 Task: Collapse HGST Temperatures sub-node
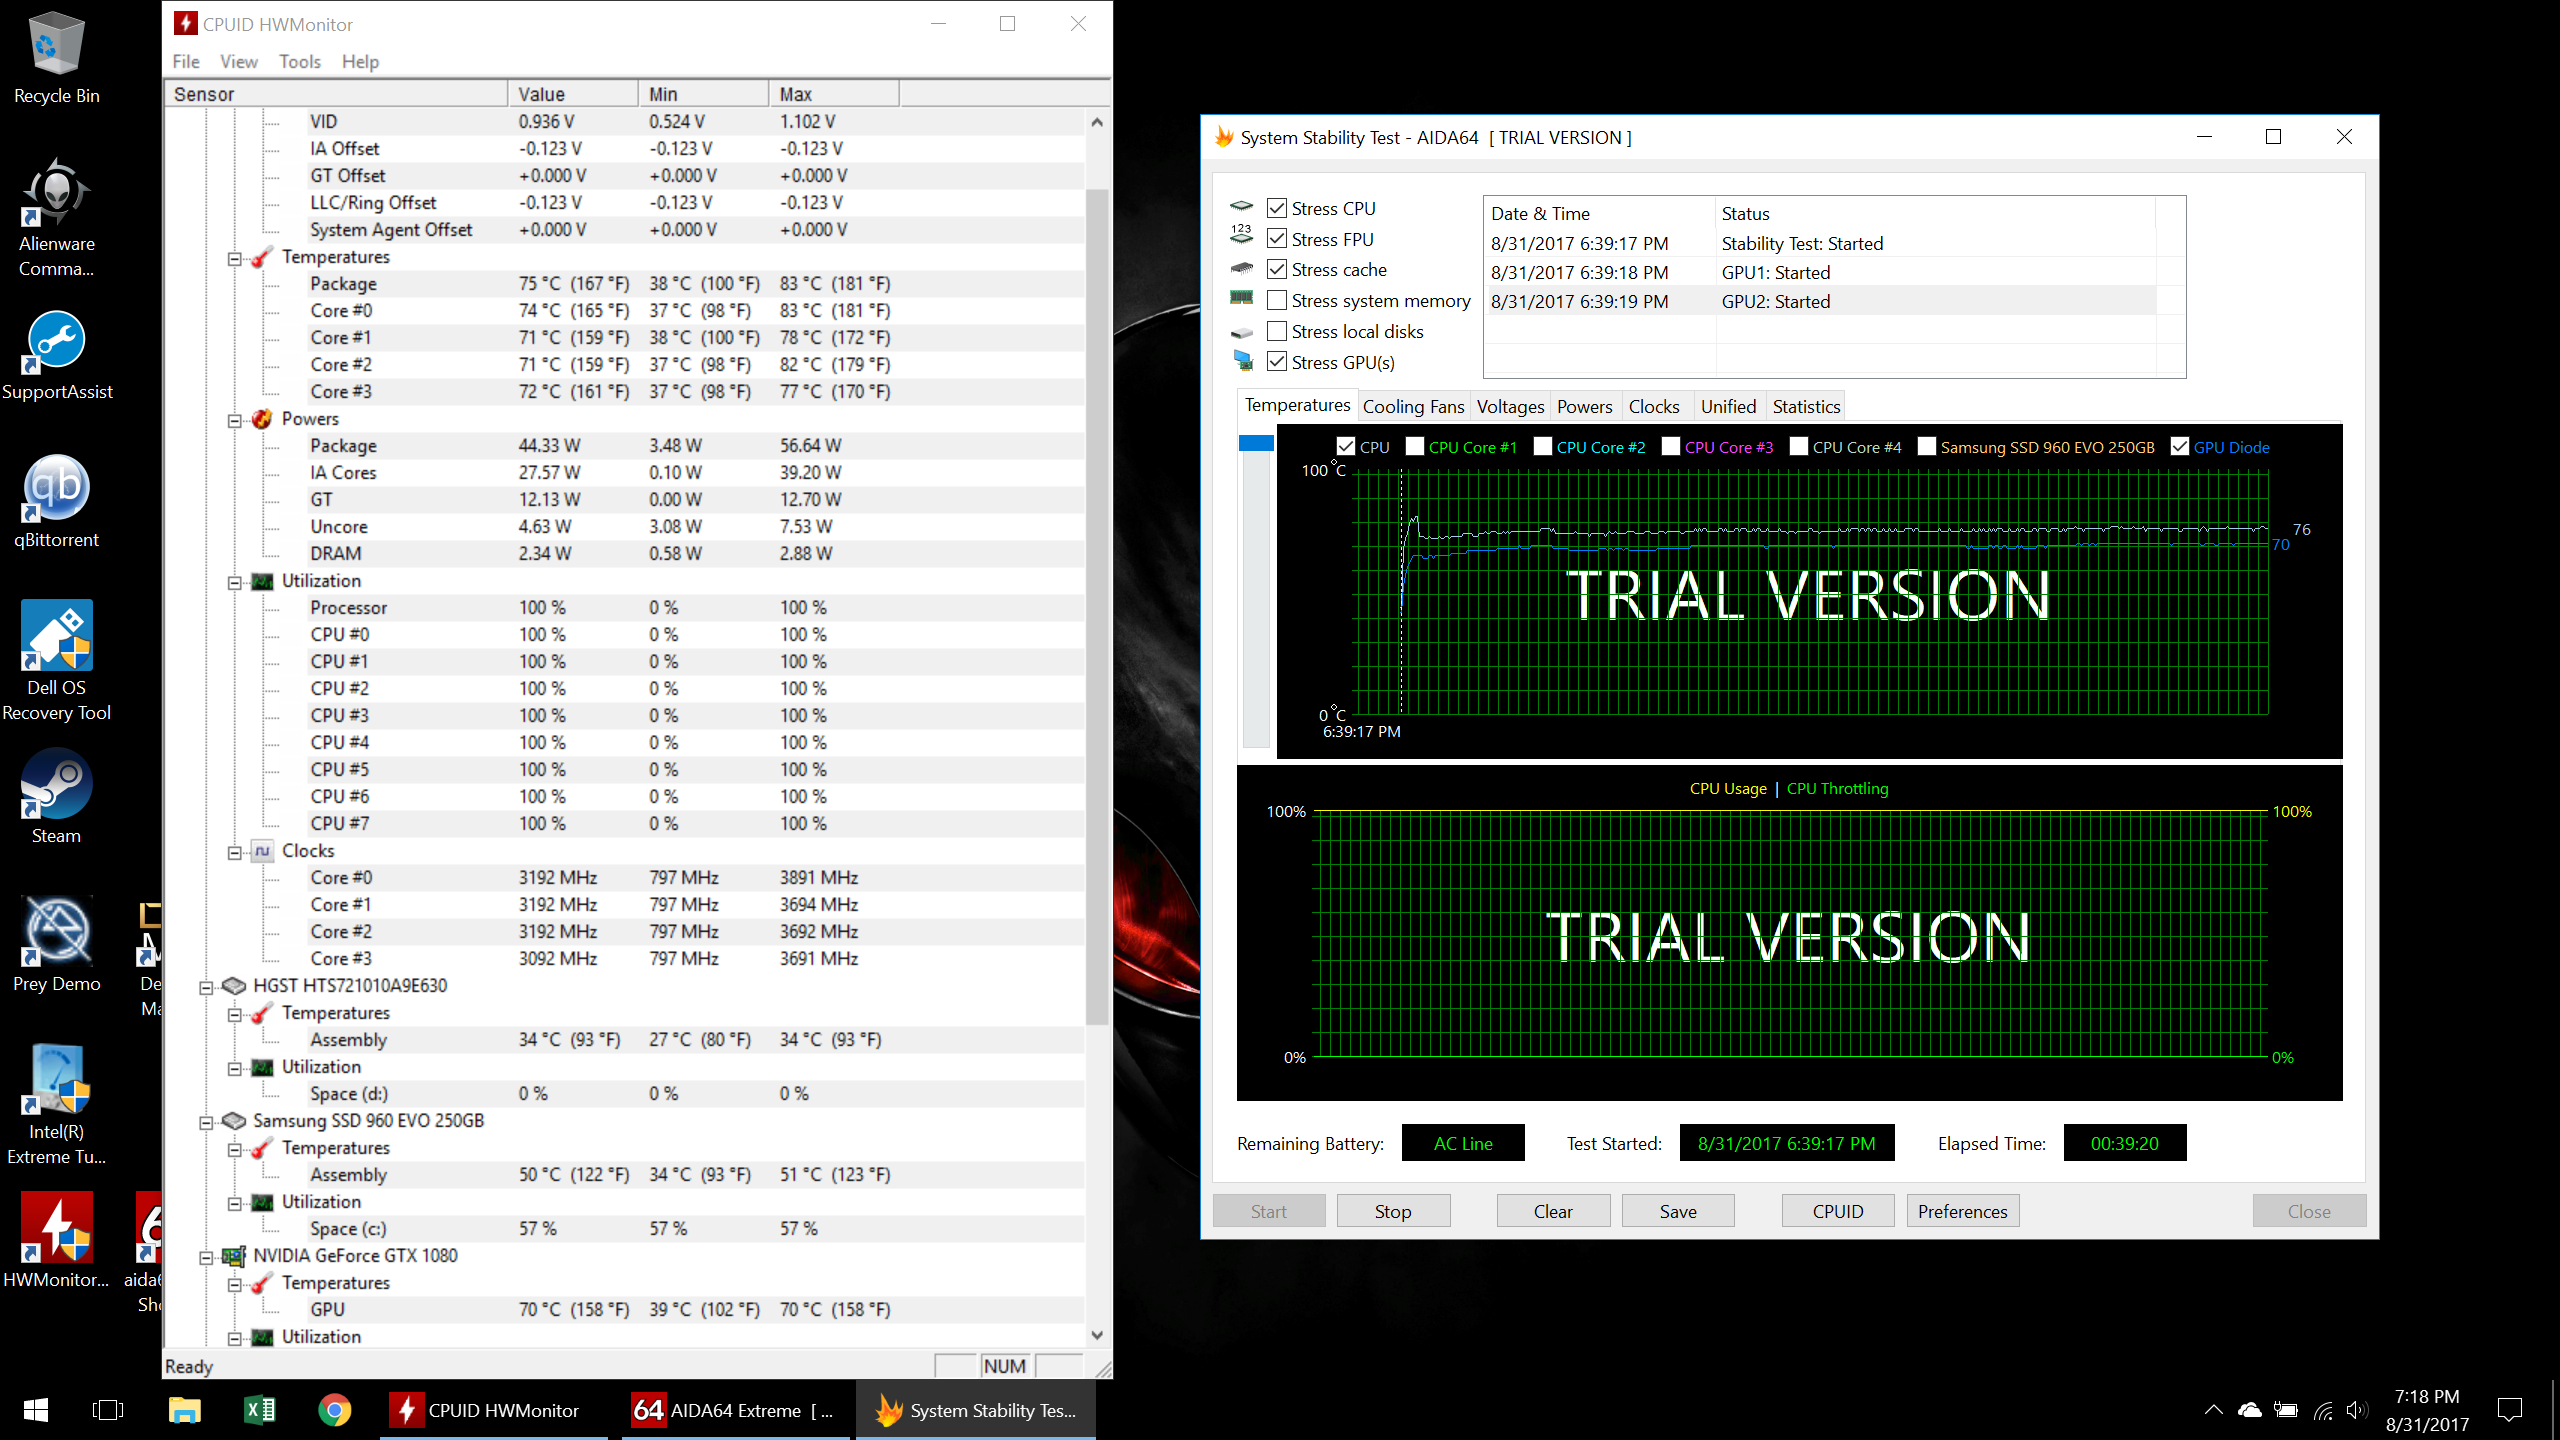point(234,1014)
